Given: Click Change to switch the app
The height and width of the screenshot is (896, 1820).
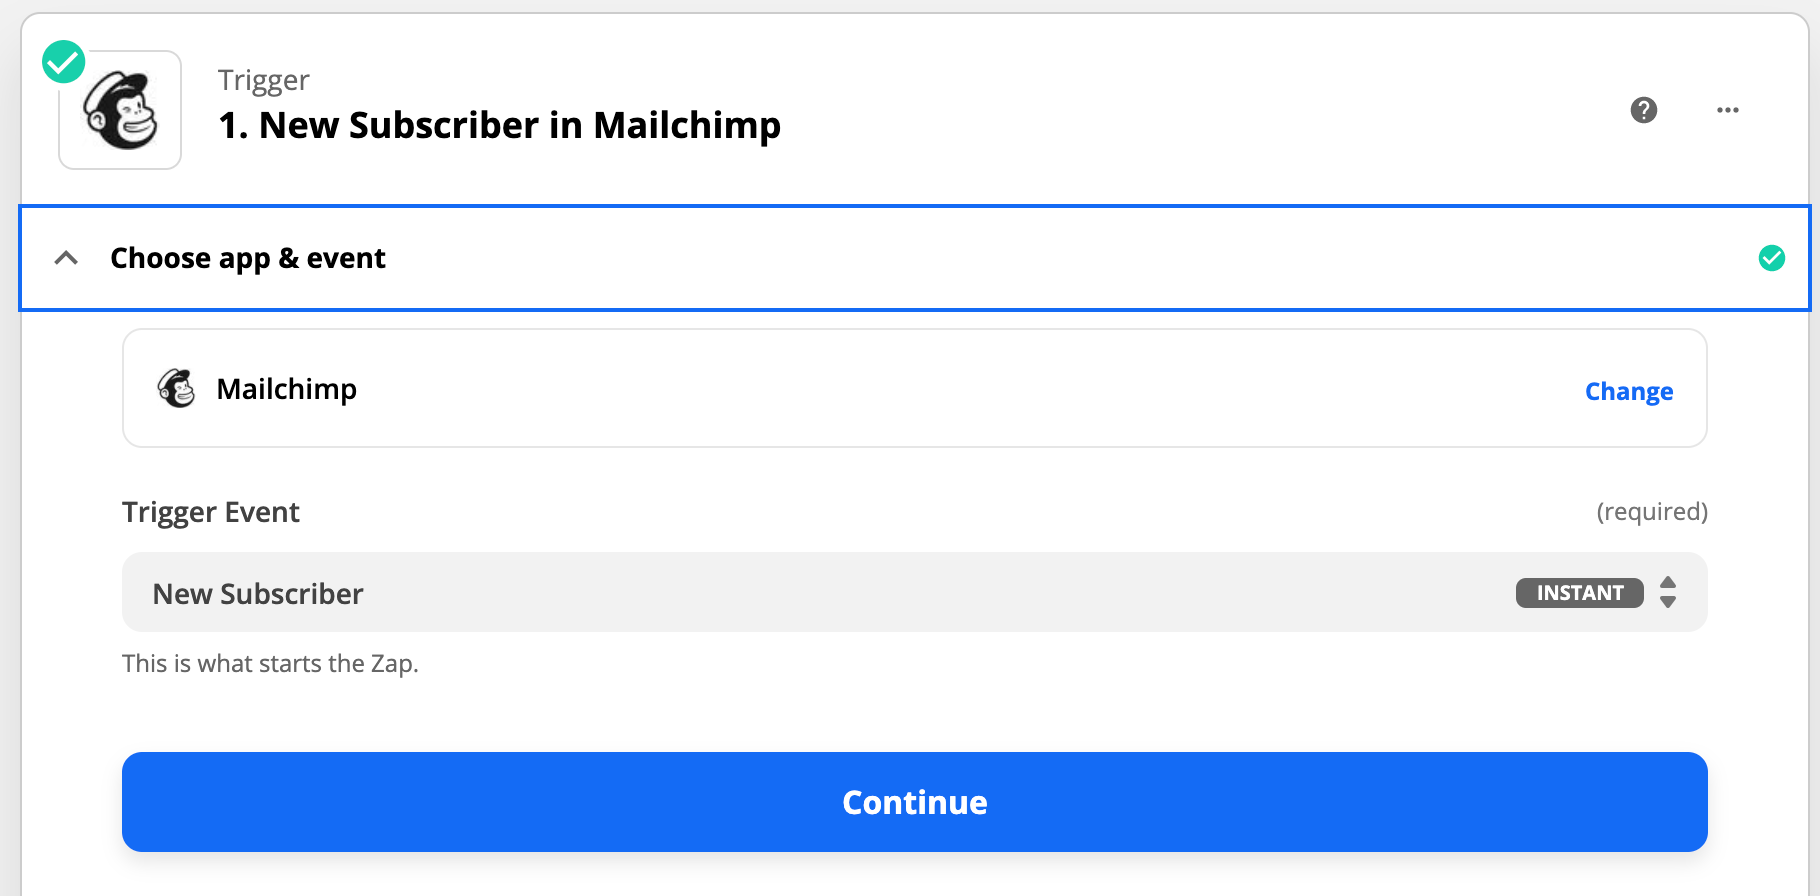Looking at the screenshot, I should click(x=1629, y=391).
